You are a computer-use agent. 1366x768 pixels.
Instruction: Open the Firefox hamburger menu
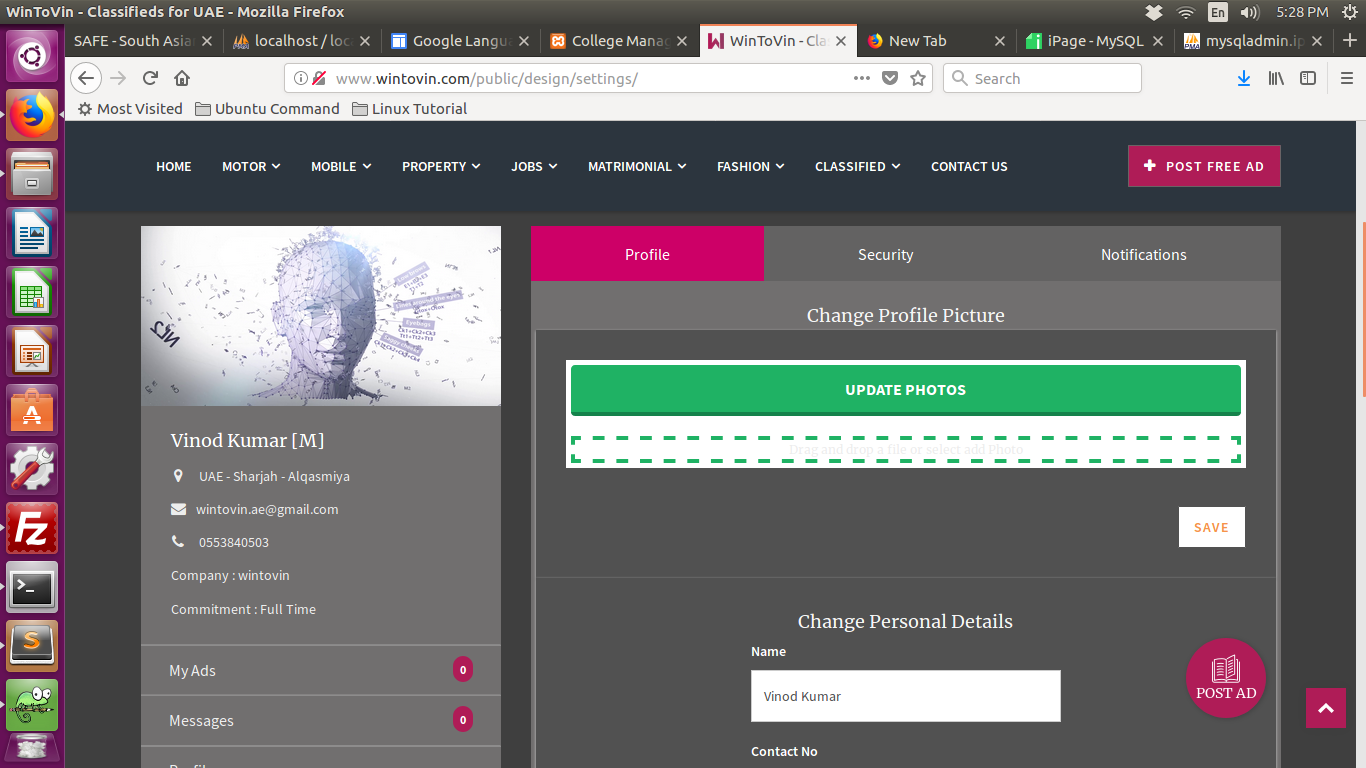tap(1347, 78)
